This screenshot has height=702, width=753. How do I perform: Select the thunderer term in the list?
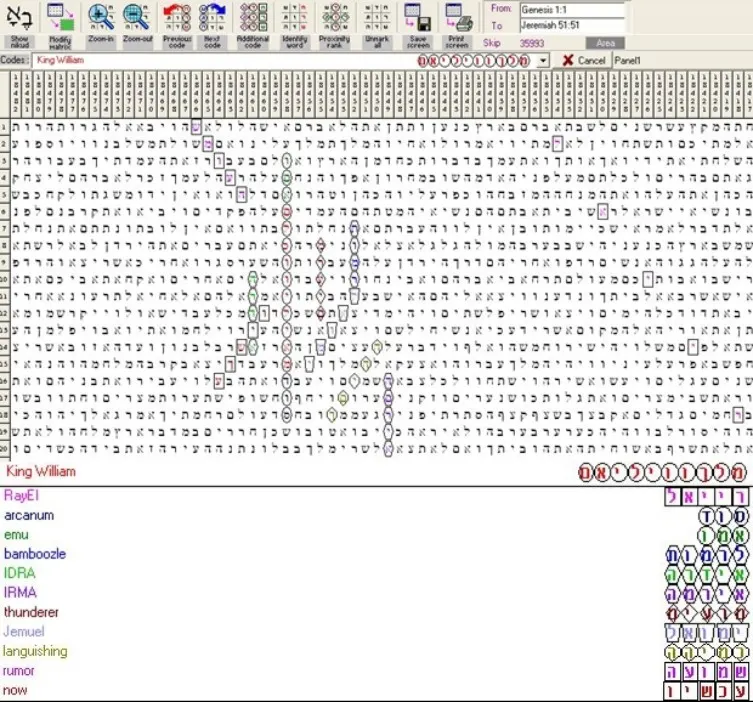click(x=31, y=612)
